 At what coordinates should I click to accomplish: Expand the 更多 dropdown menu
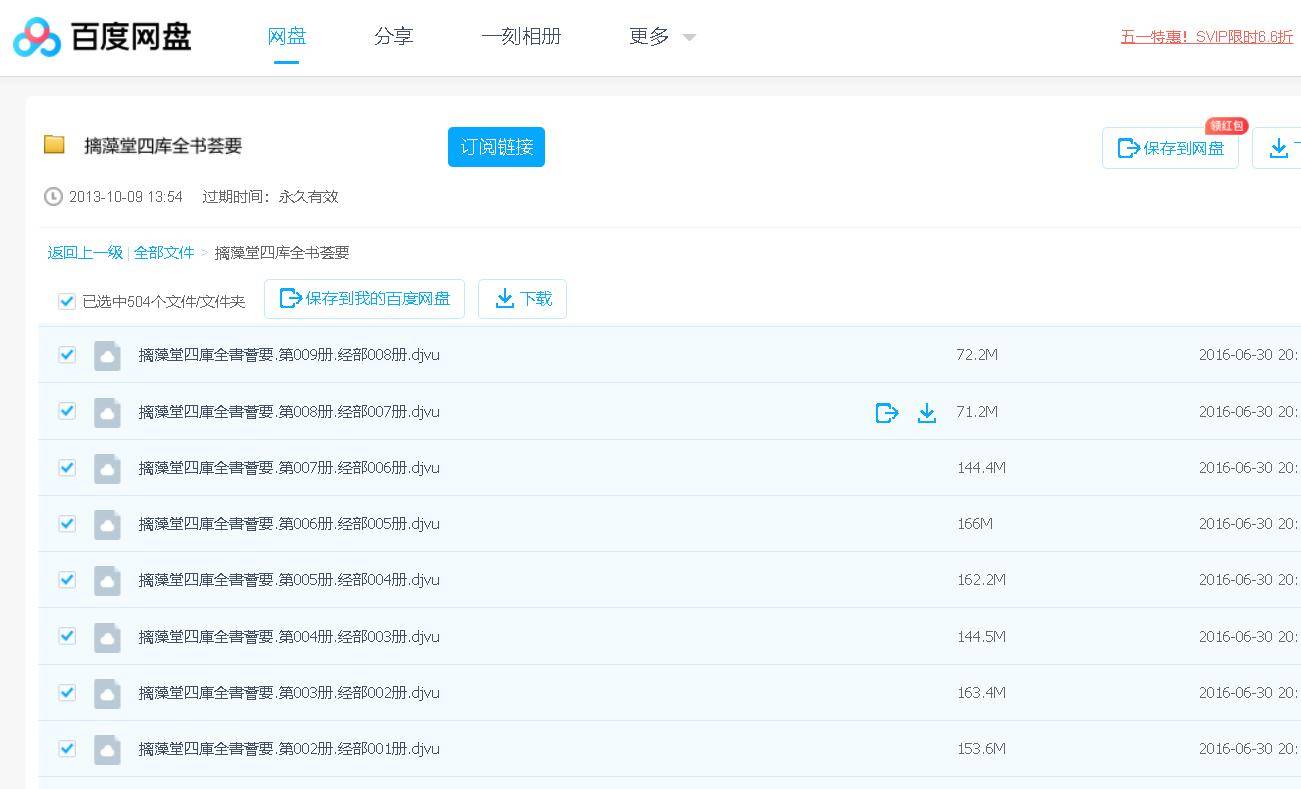pos(661,37)
